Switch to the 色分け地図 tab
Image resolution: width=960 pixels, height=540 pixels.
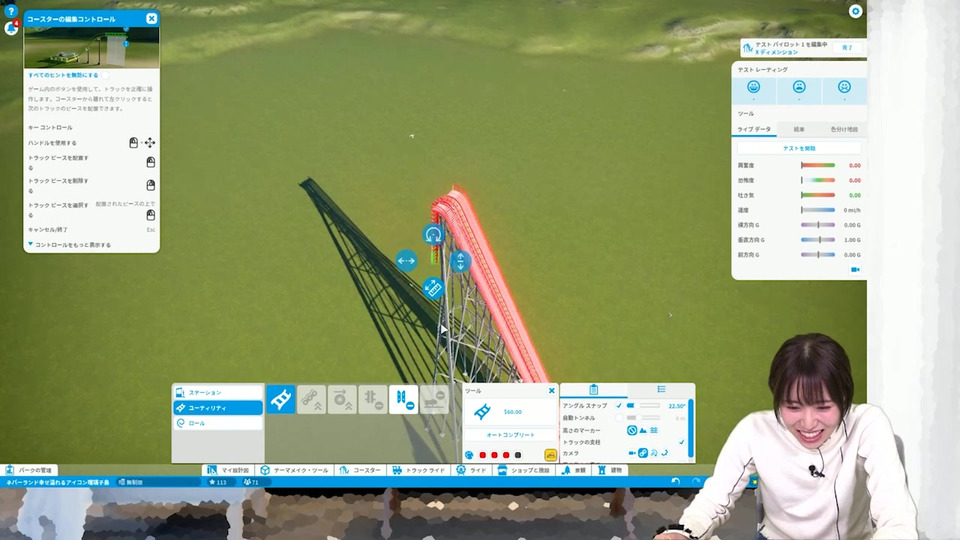[844, 129]
